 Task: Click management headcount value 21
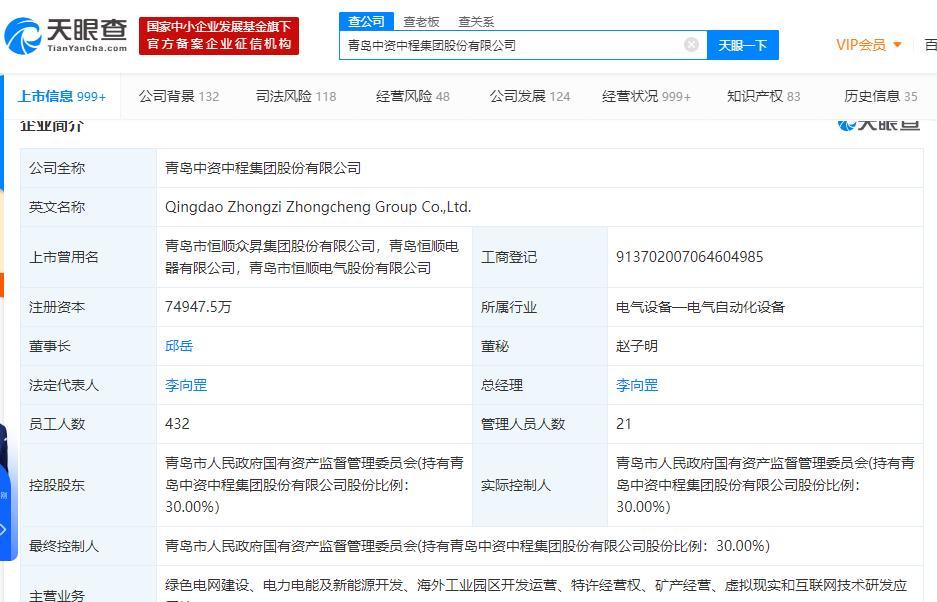tap(623, 424)
